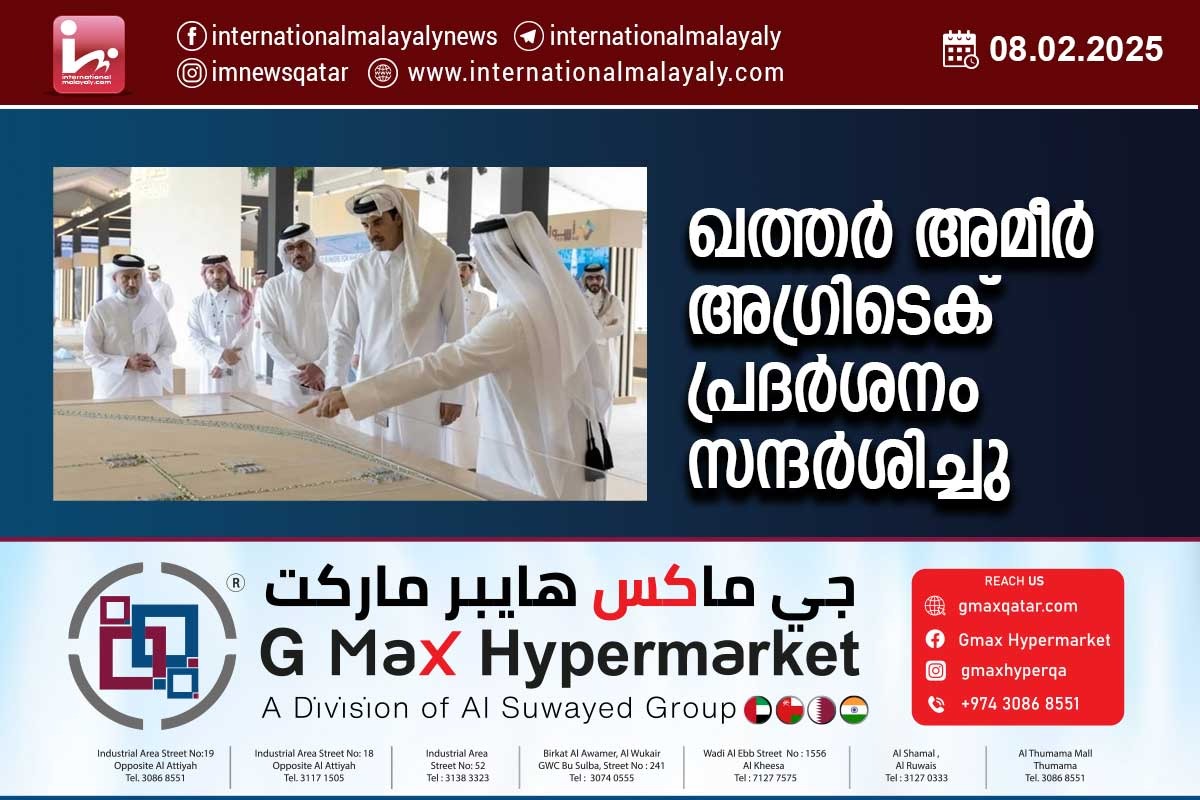This screenshot has height=800, width=1200.
Task: Click the Instagram icon beside imnewsqatar
Action: click(192, 72)
